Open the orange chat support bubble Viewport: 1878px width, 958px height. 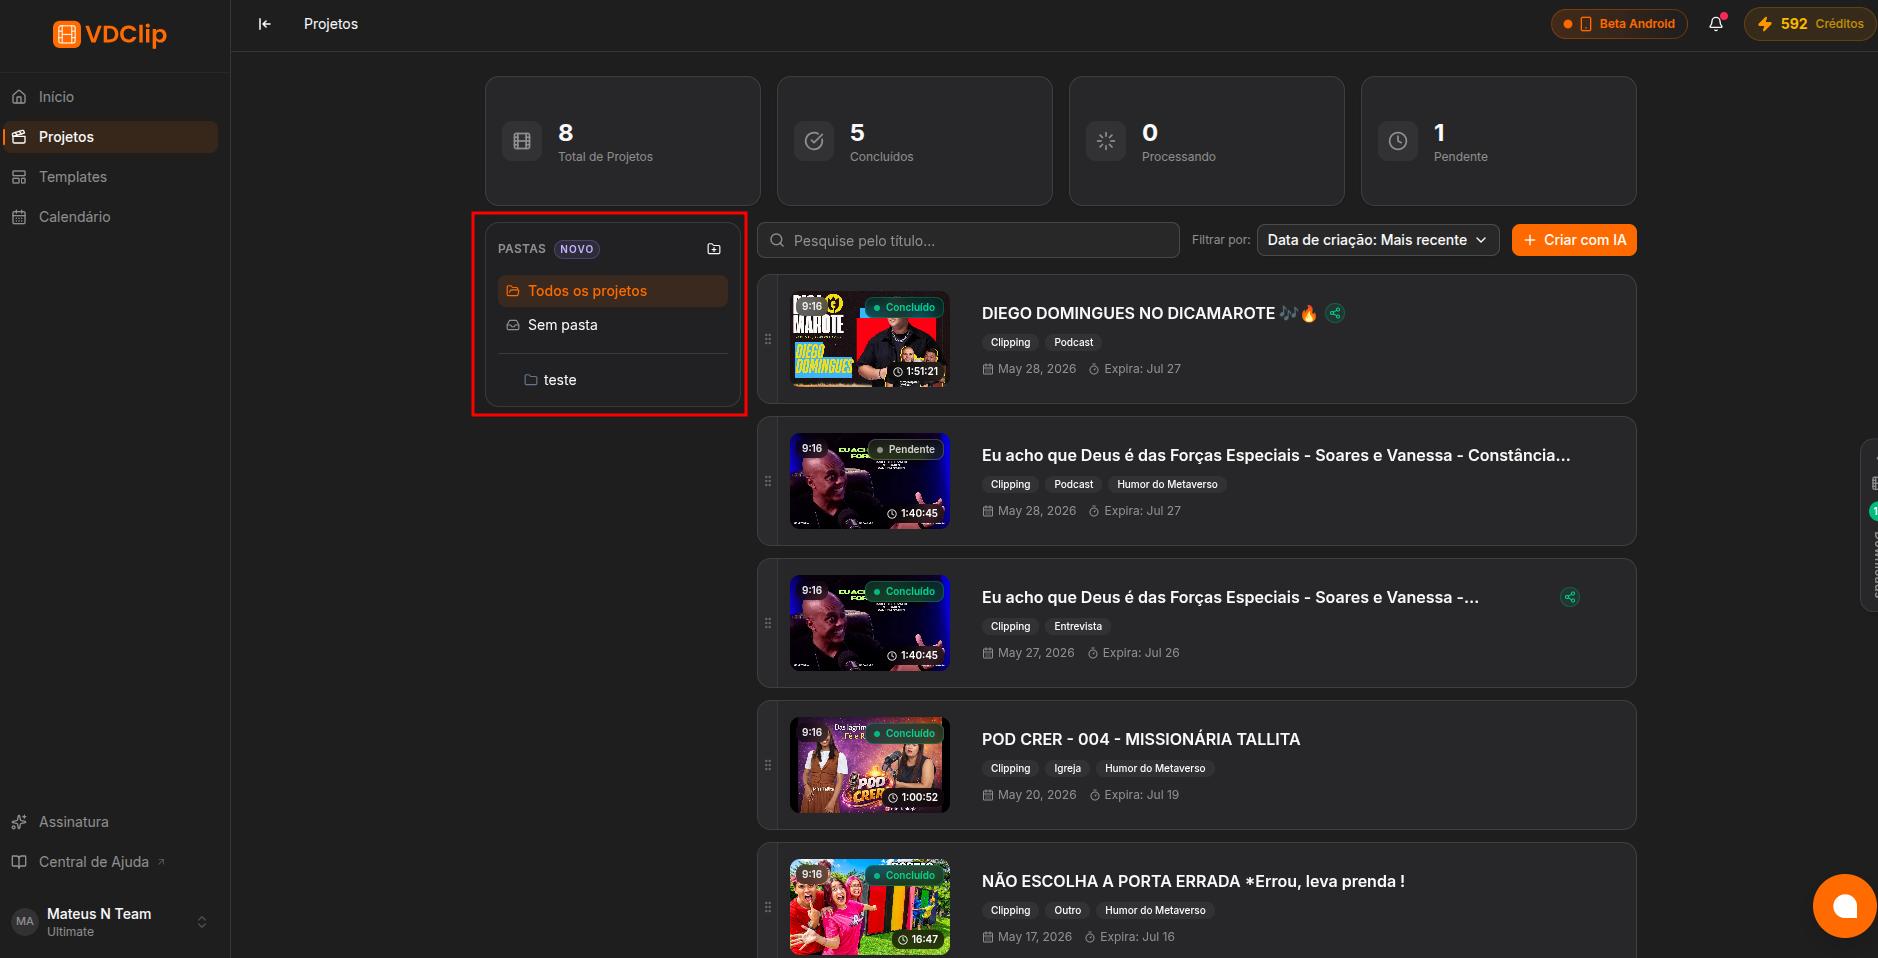tap(1845, 906)
